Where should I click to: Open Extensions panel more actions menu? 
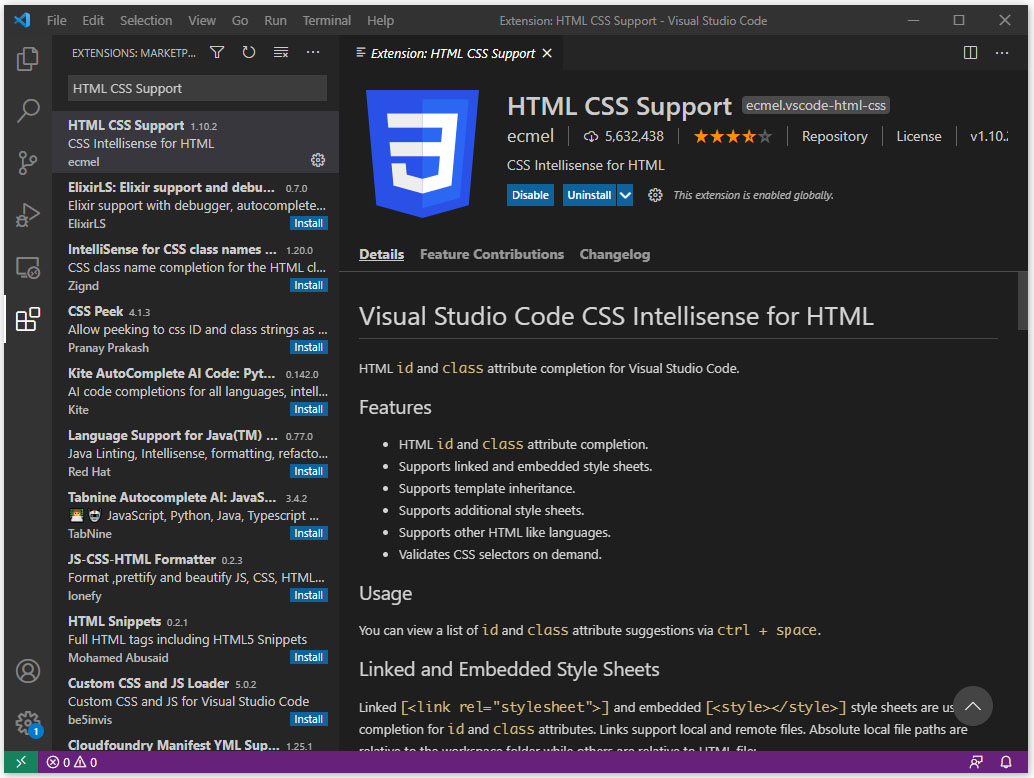pos(313,52)
